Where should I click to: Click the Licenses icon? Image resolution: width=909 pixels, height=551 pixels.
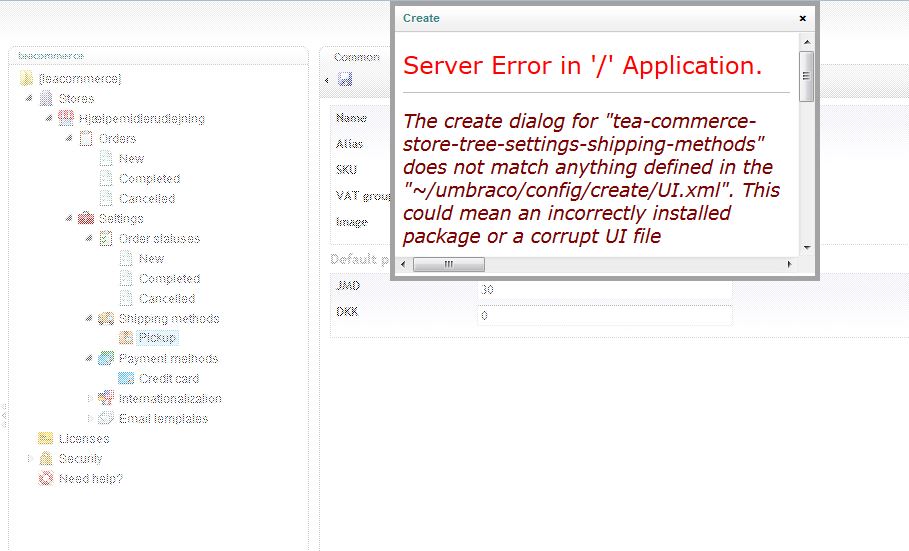pos(45,438)
